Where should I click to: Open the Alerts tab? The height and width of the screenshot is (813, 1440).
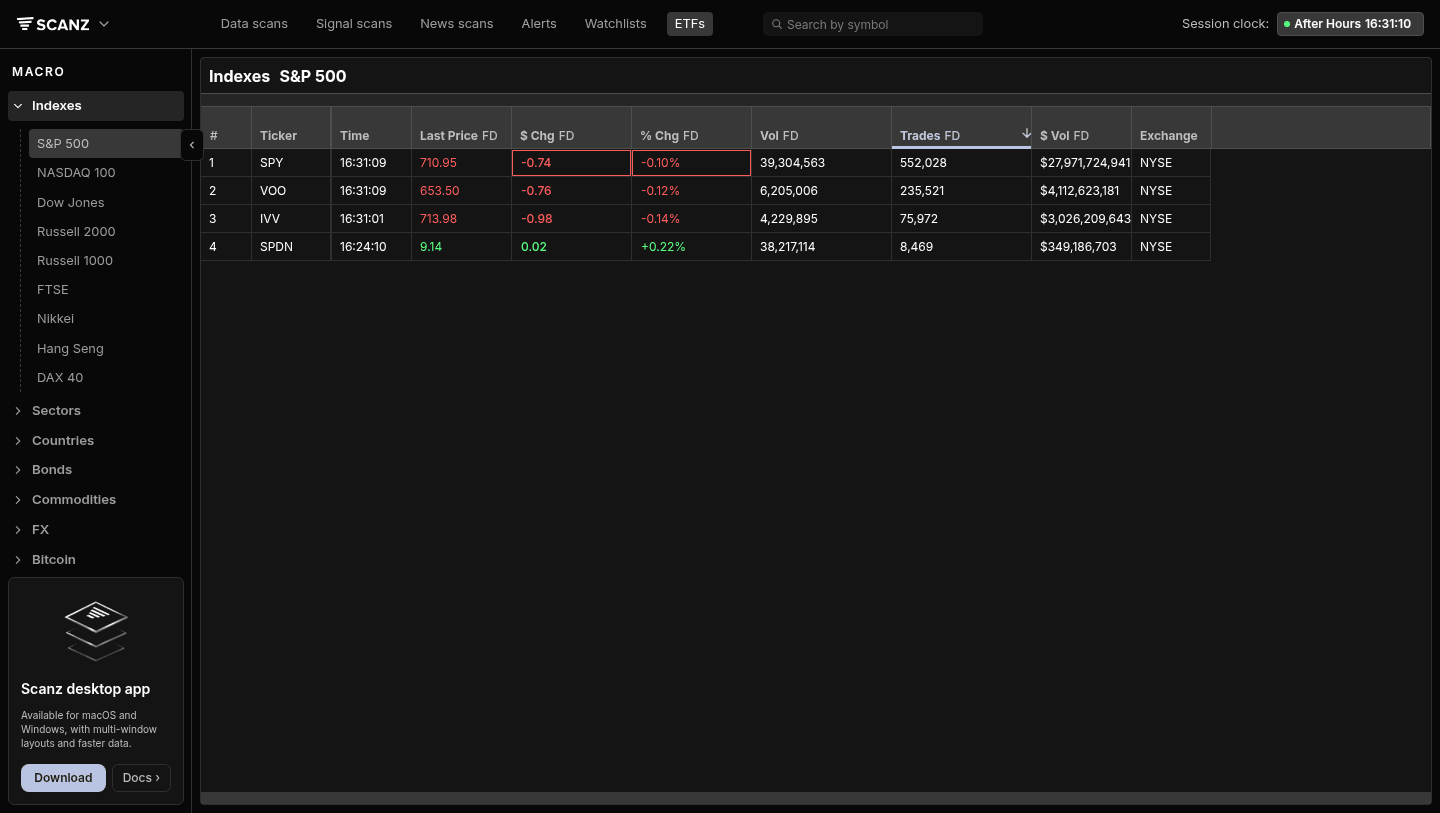coord(539,24)
